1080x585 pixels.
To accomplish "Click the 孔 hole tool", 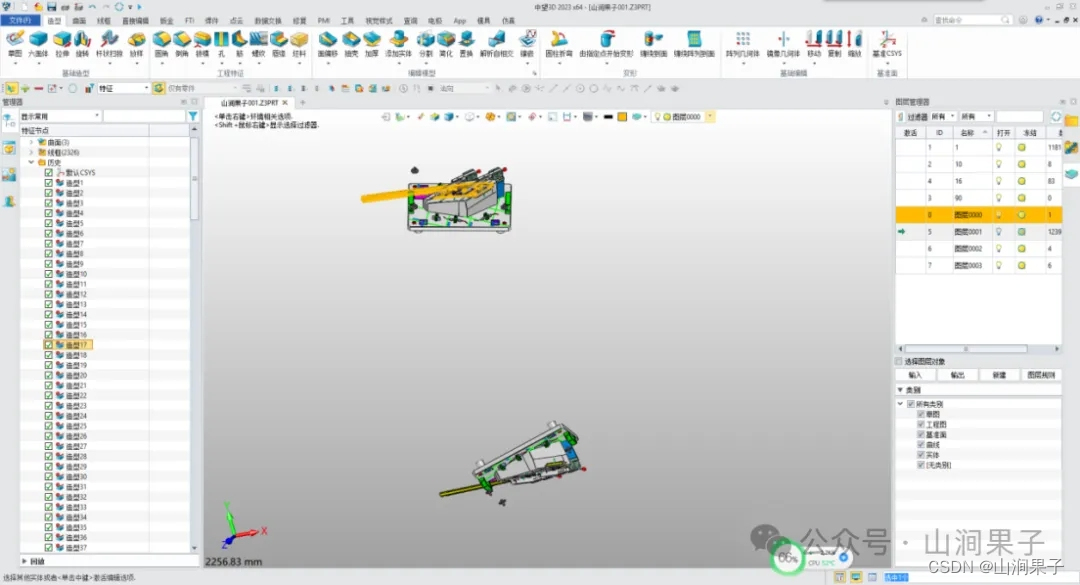I will coord(221,43).
